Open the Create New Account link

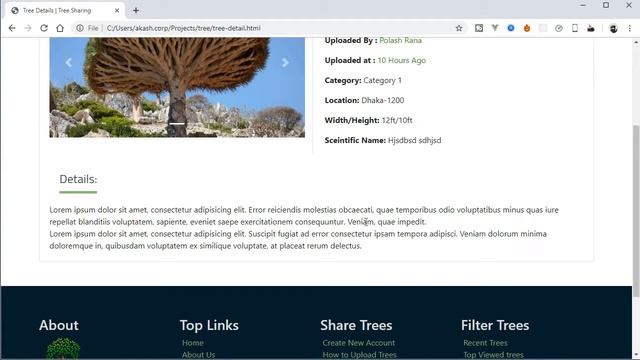pos(359,343)
